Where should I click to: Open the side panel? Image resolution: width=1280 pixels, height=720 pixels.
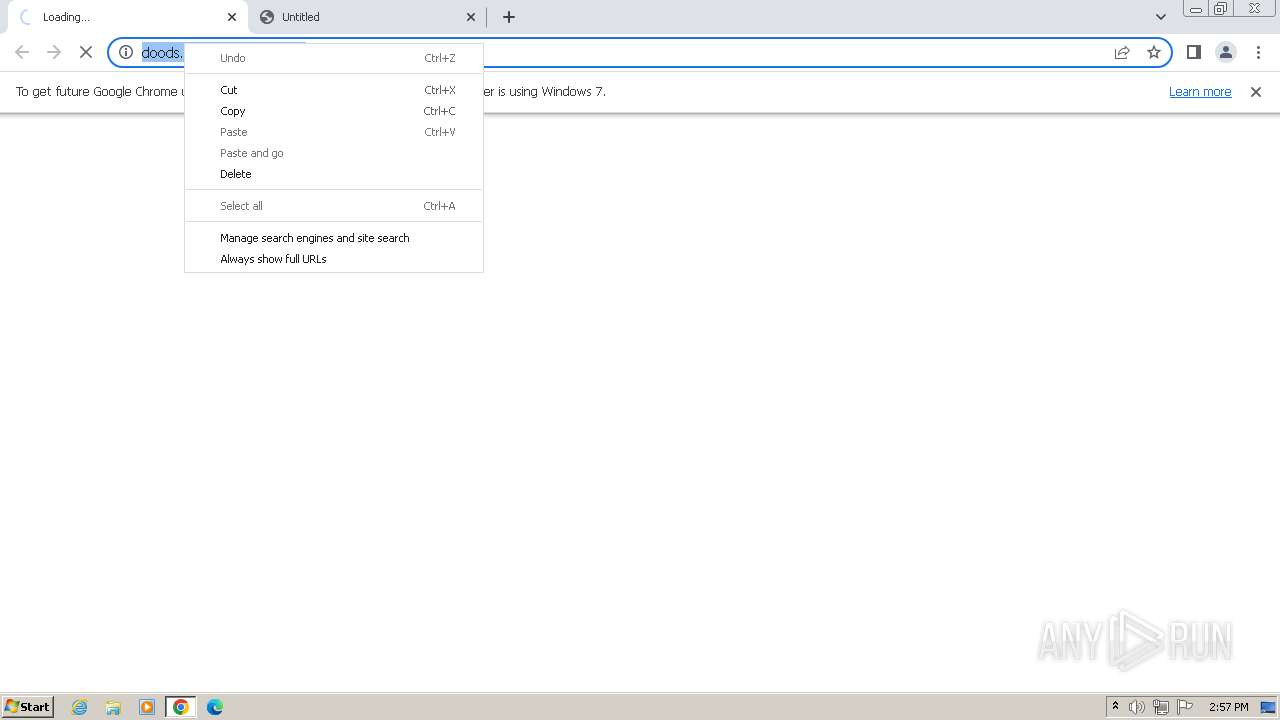click(x=1194, y=52)
